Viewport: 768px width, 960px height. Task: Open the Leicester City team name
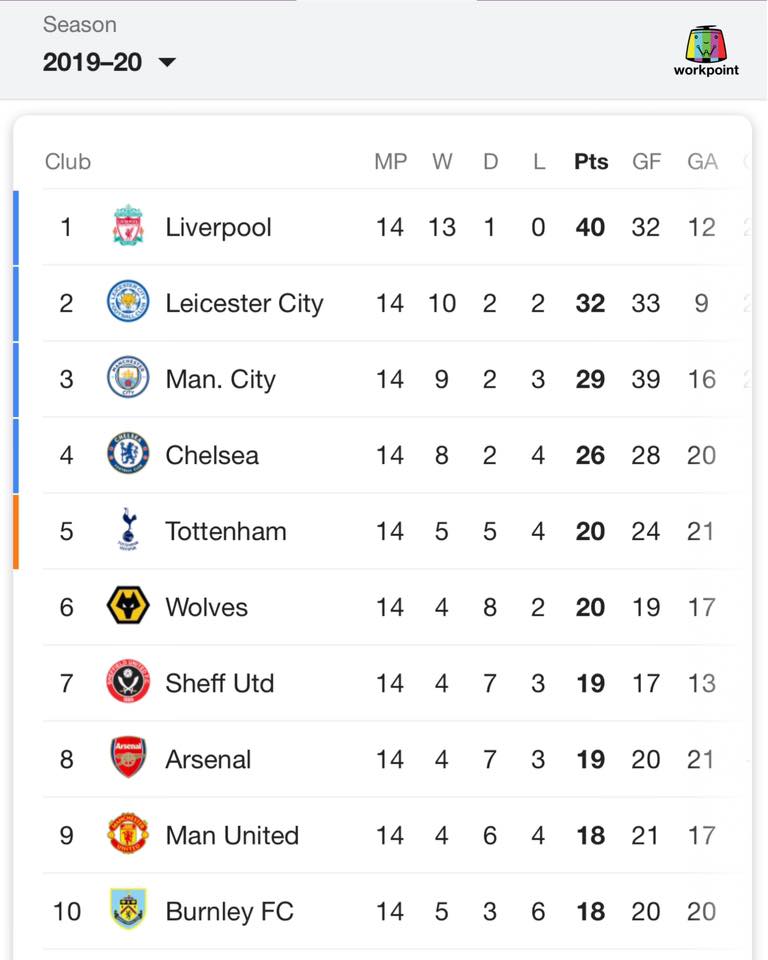point(244,303)
